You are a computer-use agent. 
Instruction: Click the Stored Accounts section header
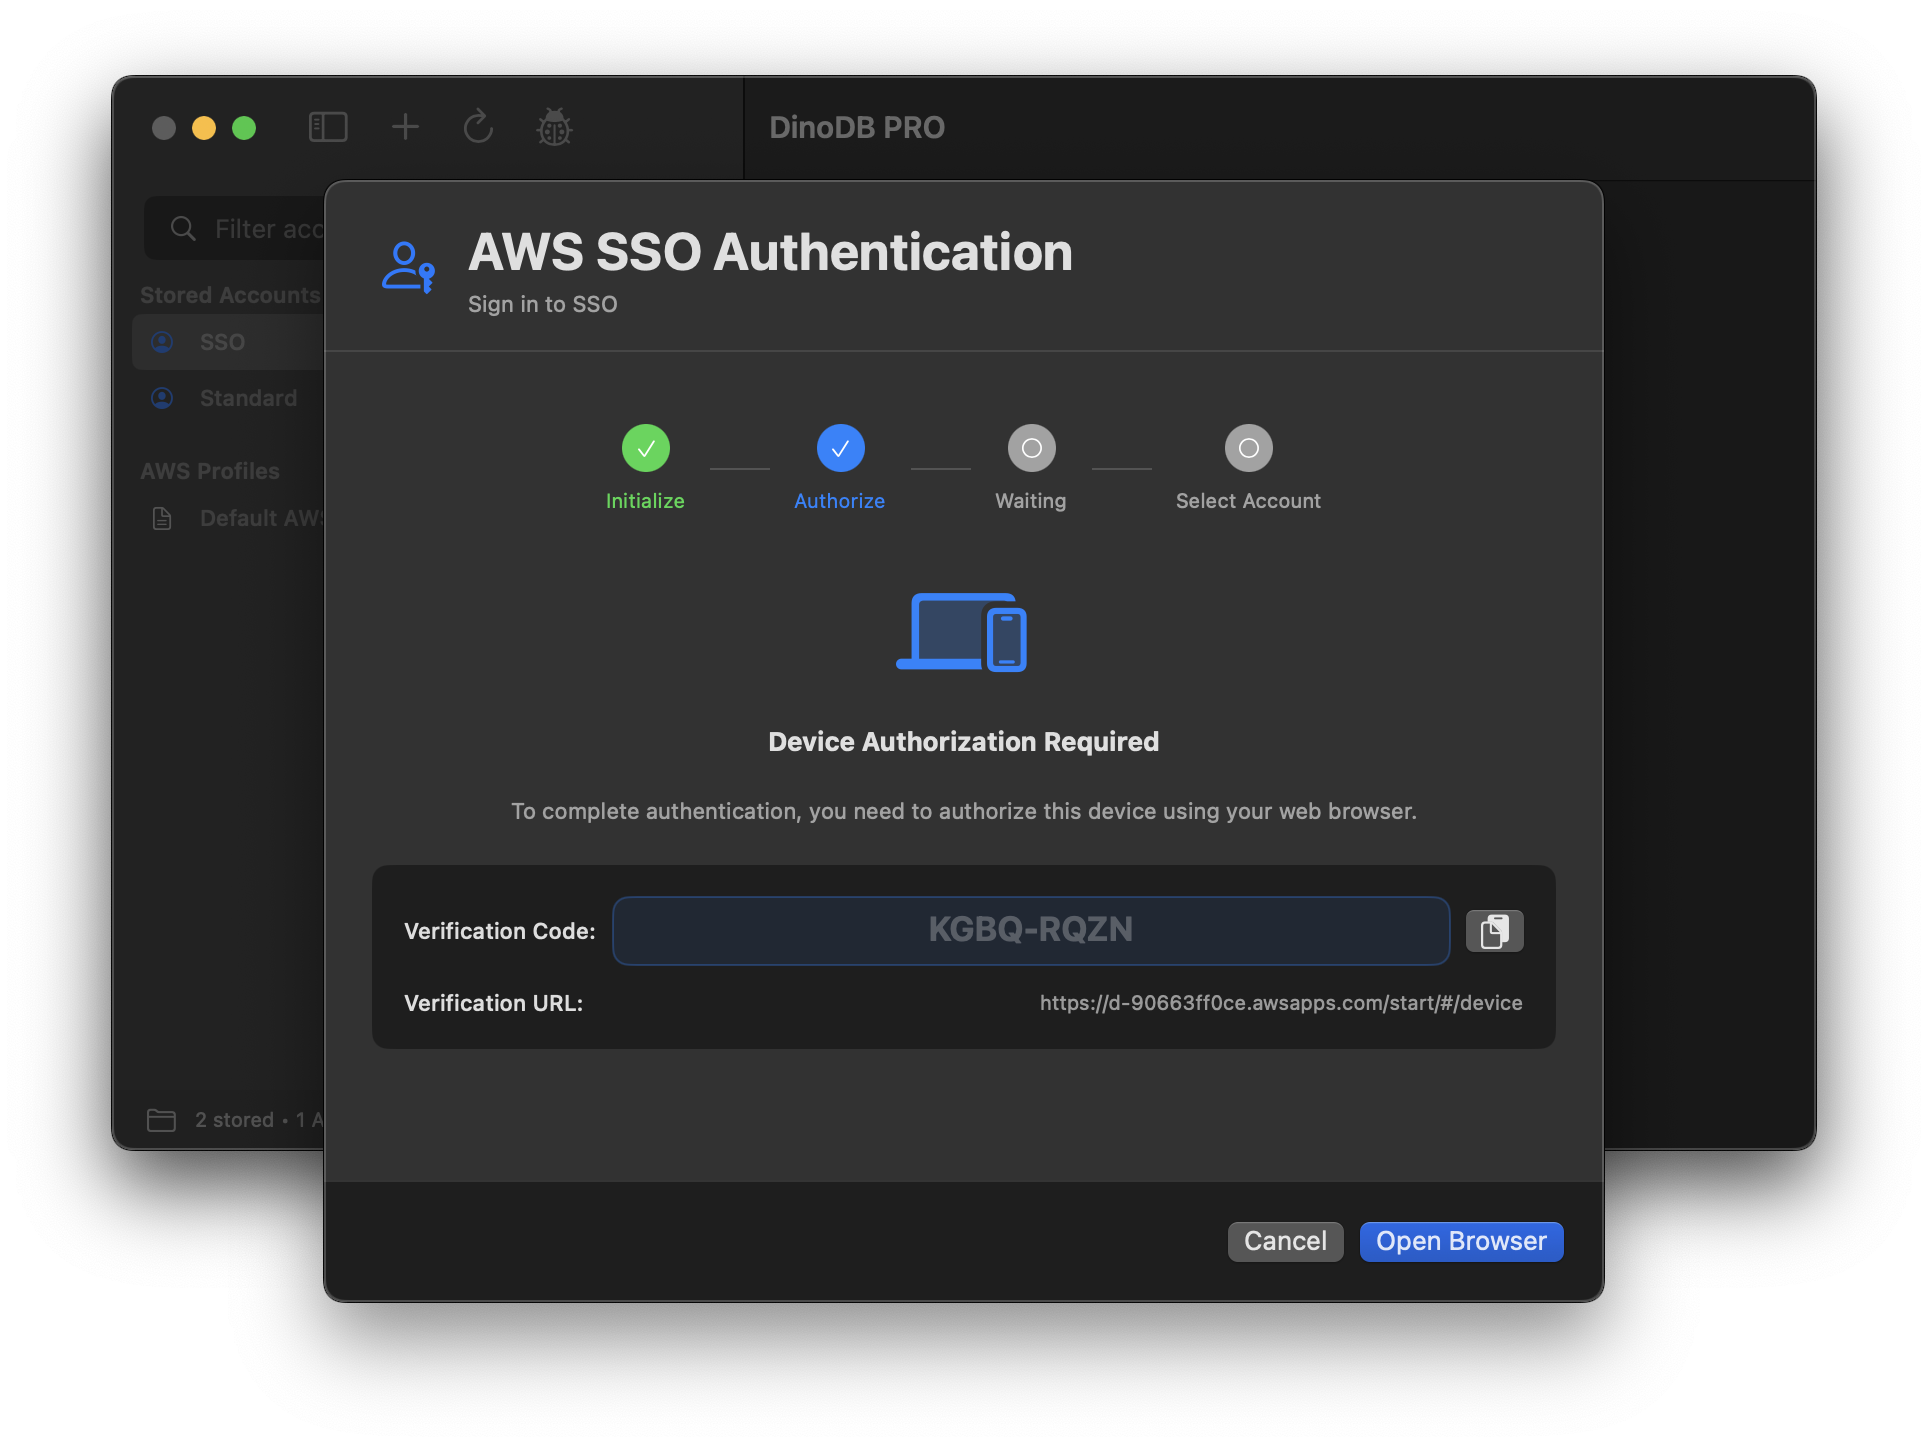(230, 295)
